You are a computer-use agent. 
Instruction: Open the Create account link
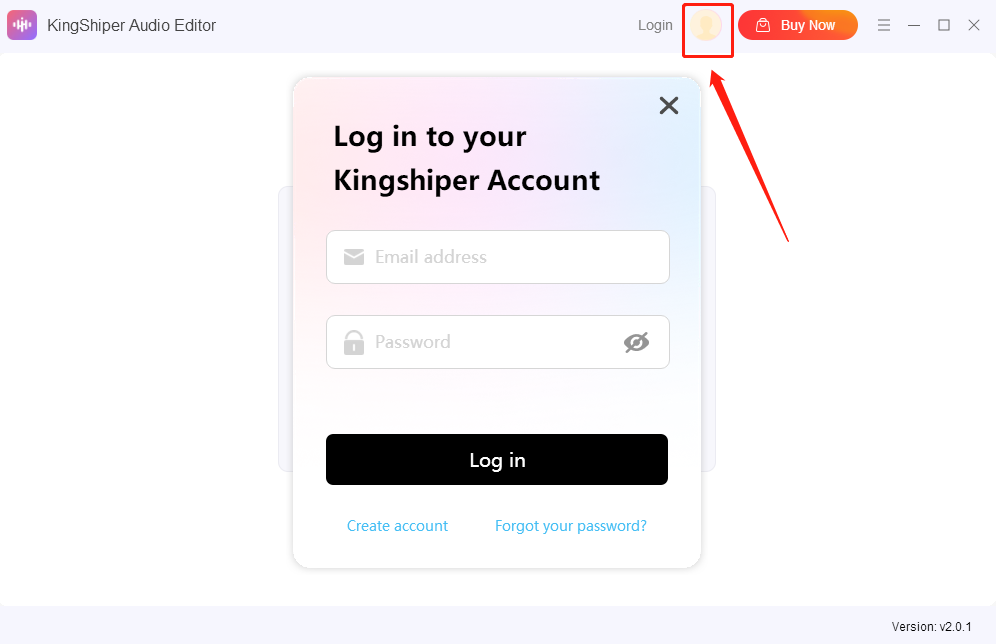point(397,526)
